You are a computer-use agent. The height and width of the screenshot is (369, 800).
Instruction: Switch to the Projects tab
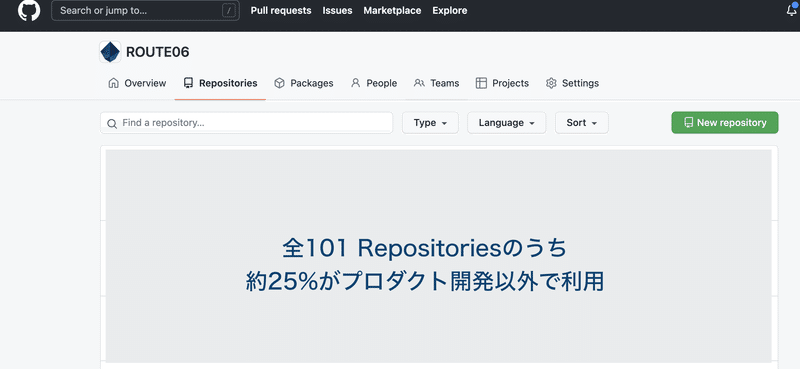point(502,83)
